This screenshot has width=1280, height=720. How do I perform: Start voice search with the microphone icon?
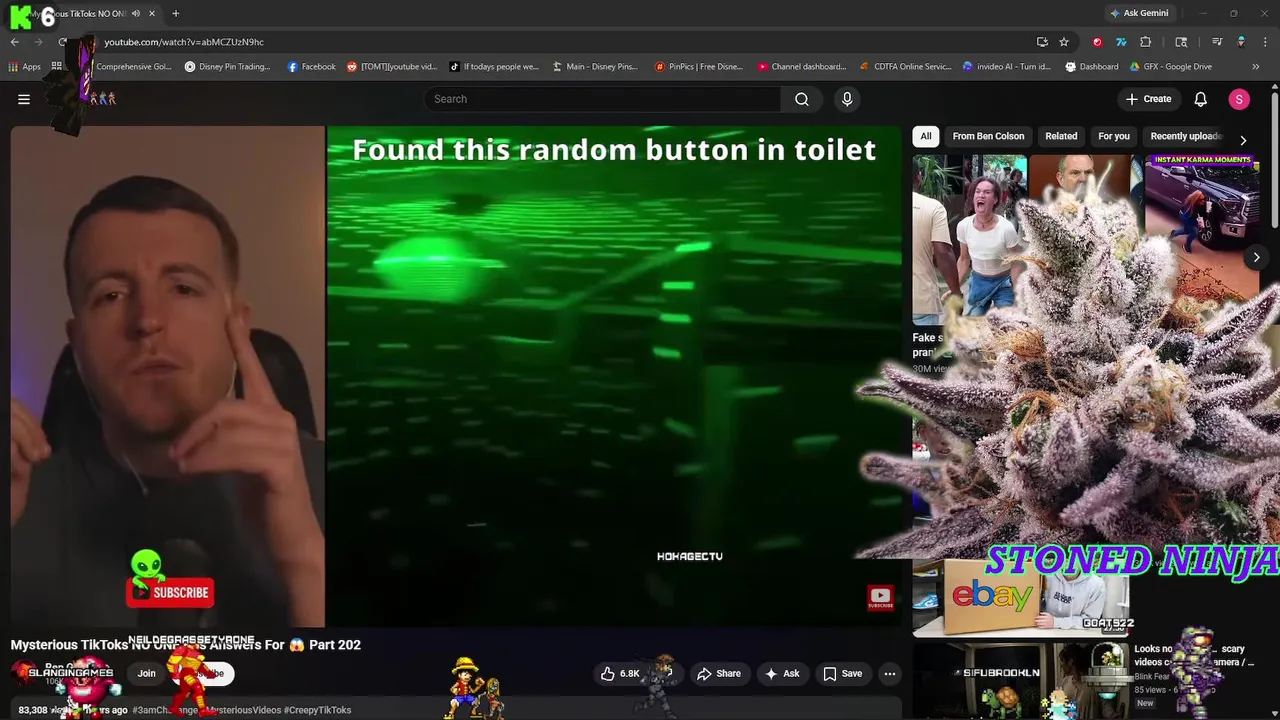tap(847, 99)
